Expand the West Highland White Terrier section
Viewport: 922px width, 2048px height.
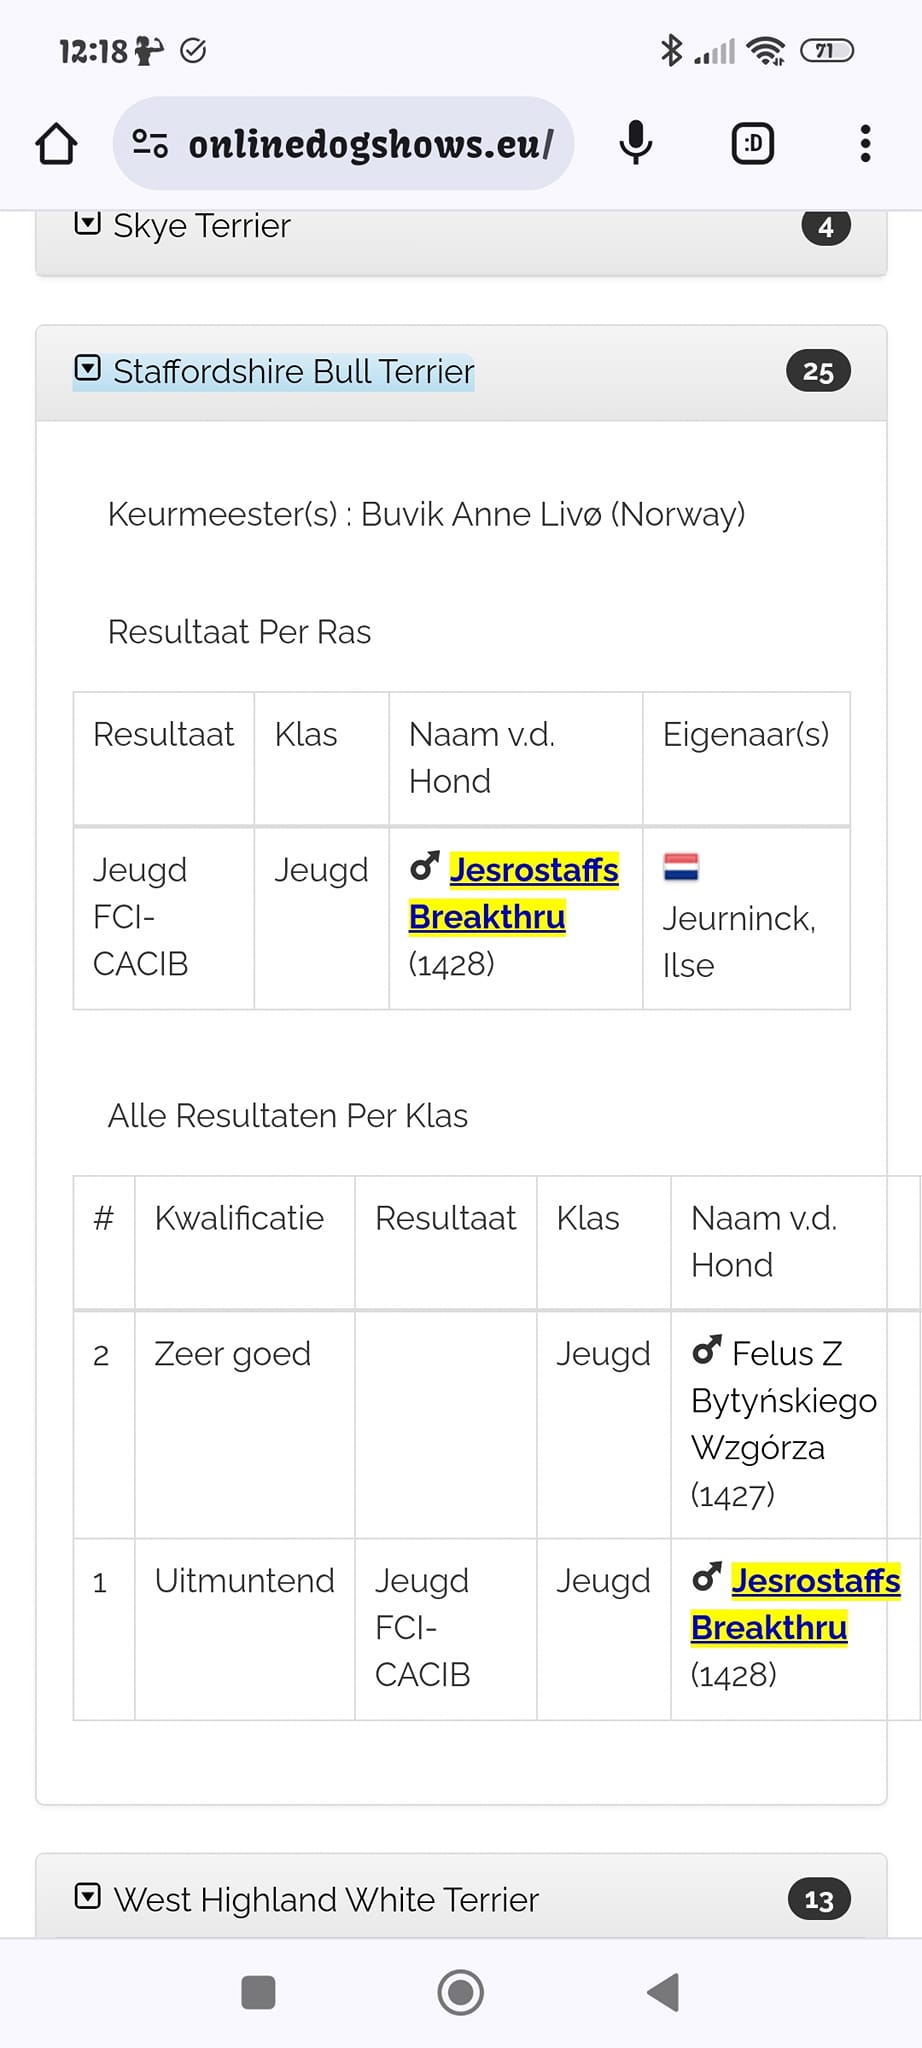pos(88,1897)
